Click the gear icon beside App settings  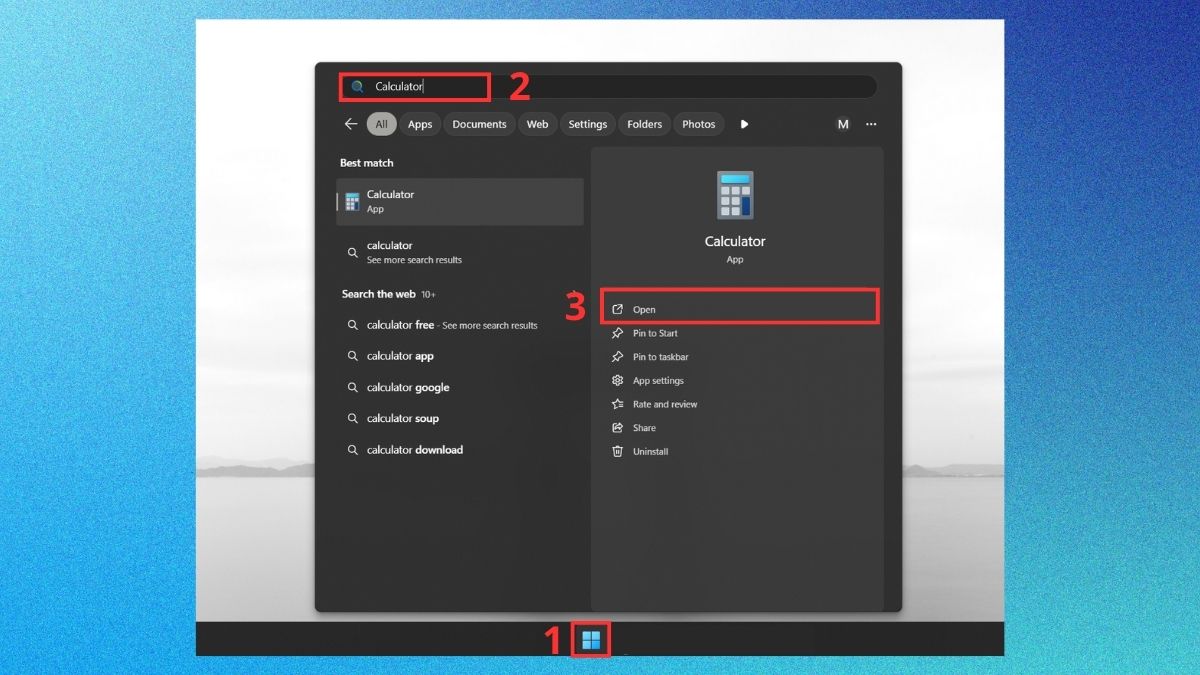tap(617, 381)
